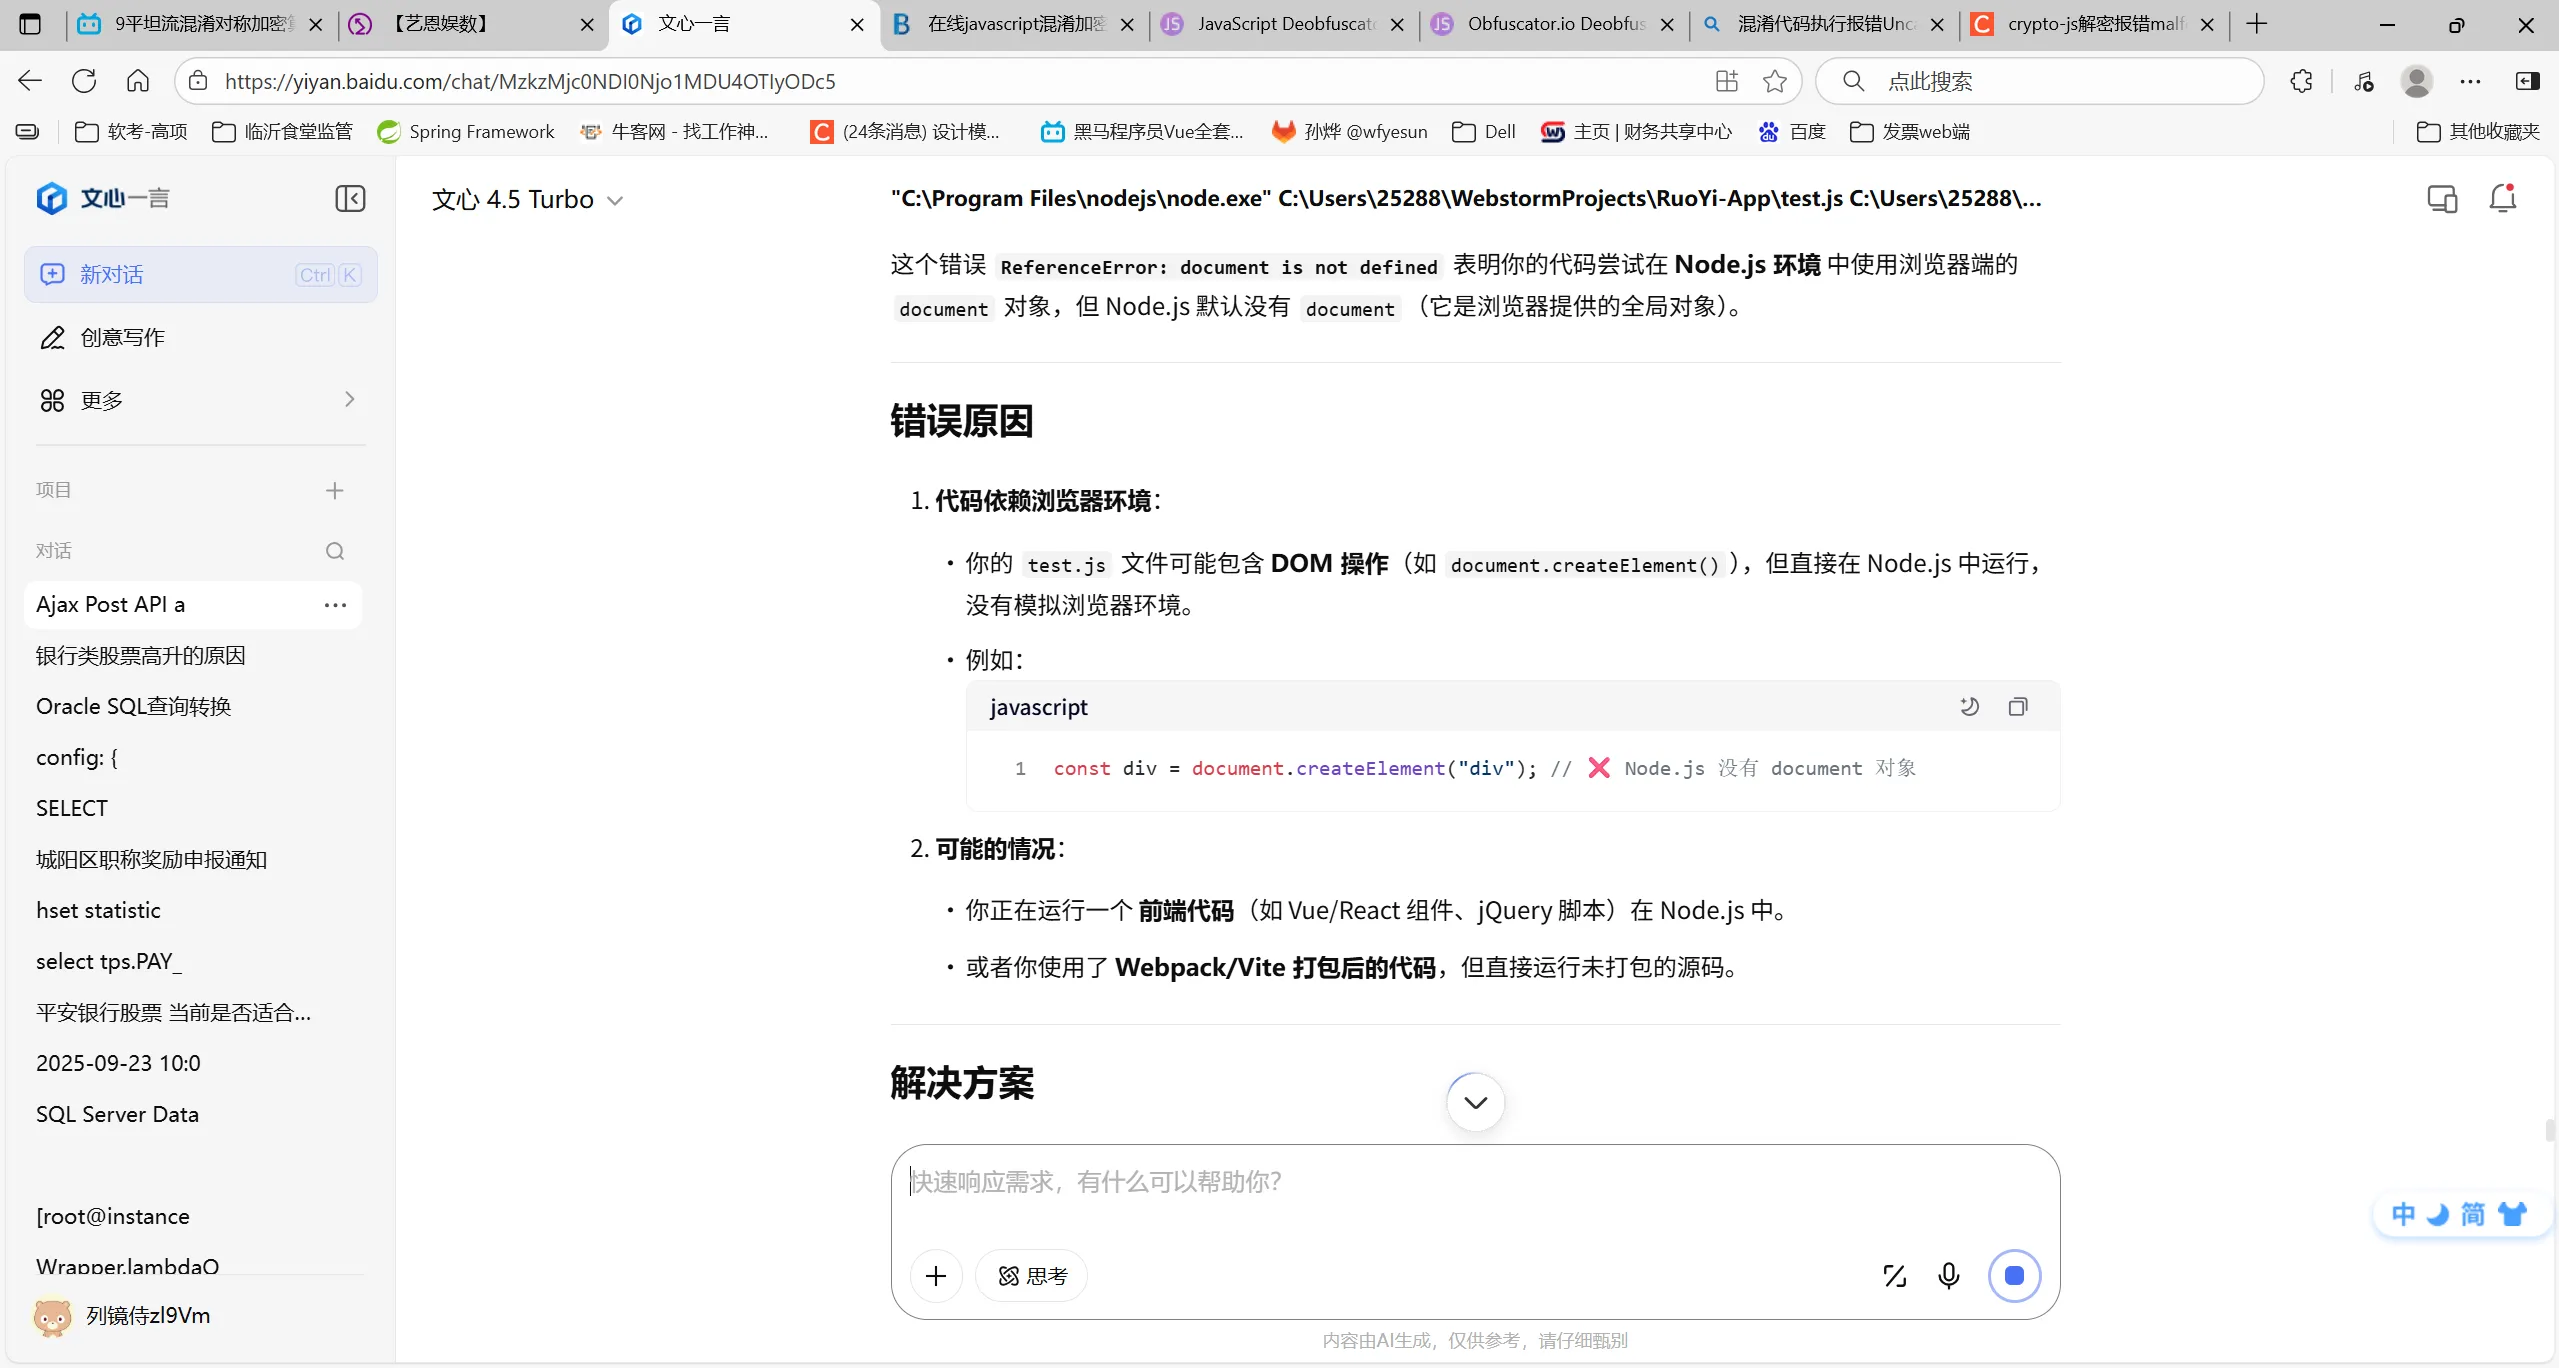The height and width of the screenshot is (1368, 2559).
Task: Click the scroll-to-bottom chevron button
Action: point(1475,1102)
